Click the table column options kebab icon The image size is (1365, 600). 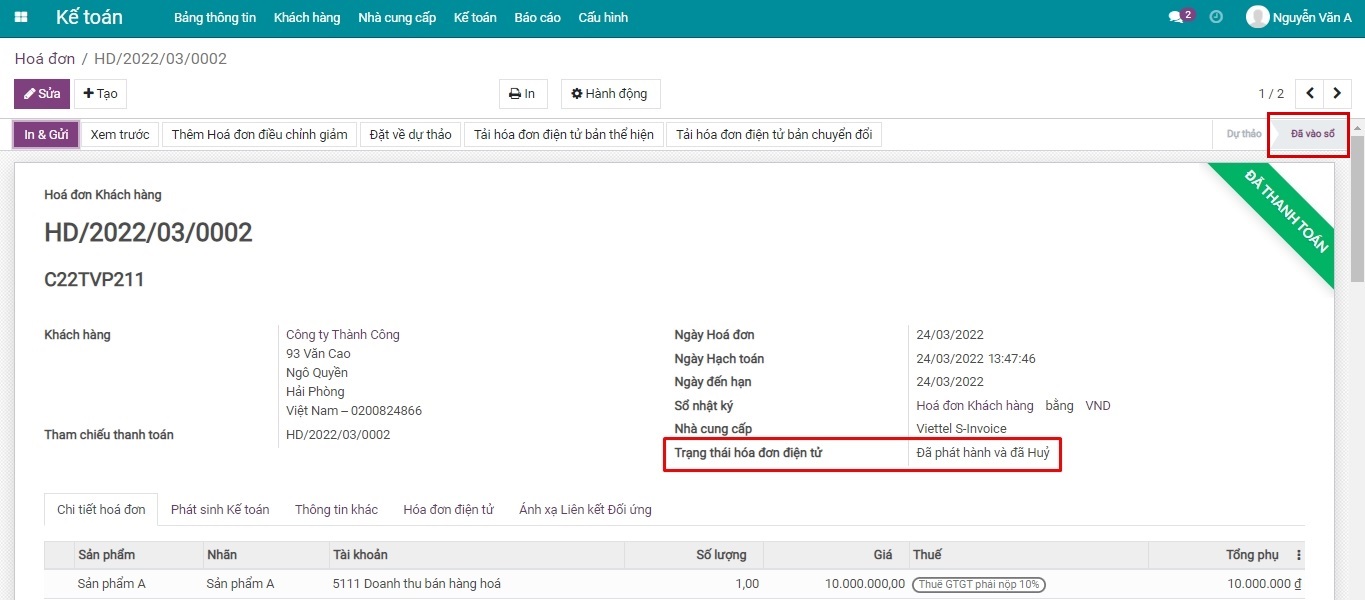(x=1299, y=555)
